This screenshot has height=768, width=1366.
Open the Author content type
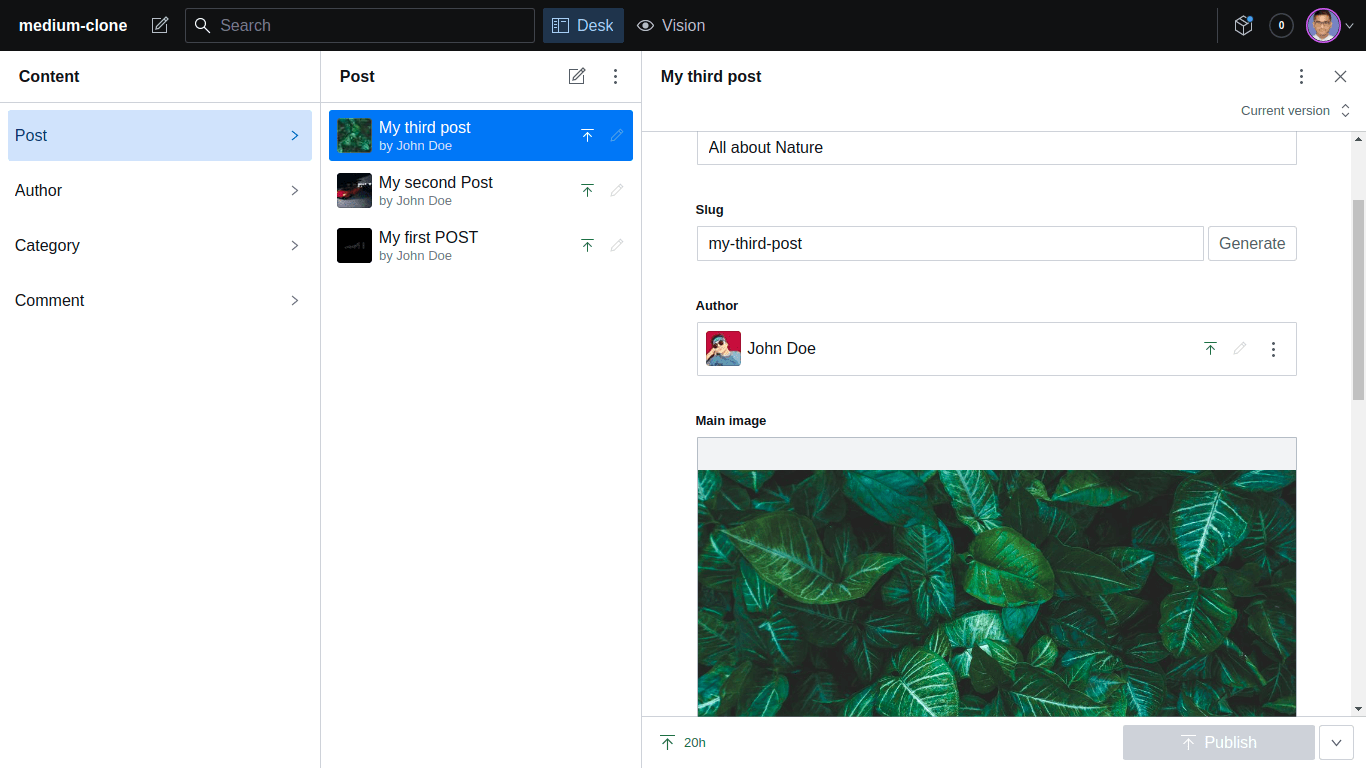click(x=160, y=190)
